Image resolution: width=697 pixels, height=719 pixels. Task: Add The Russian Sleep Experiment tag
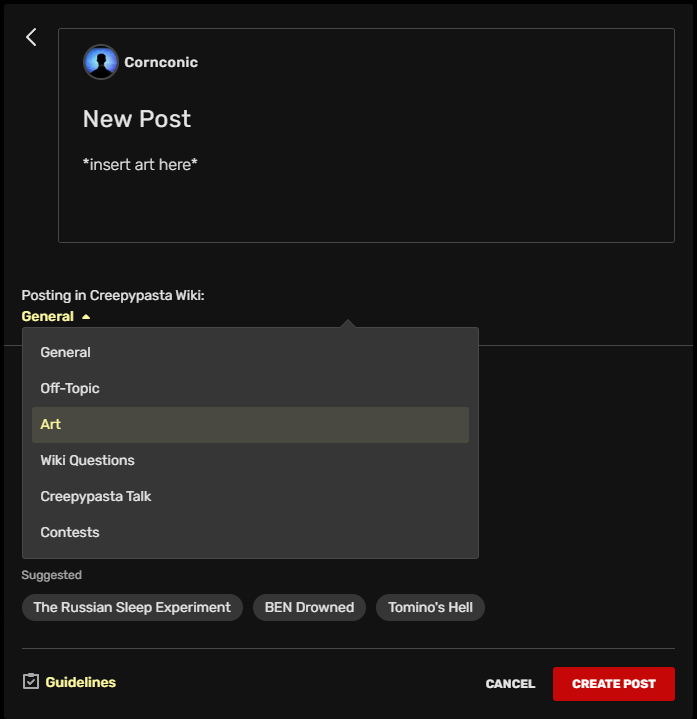pos(132,607)
